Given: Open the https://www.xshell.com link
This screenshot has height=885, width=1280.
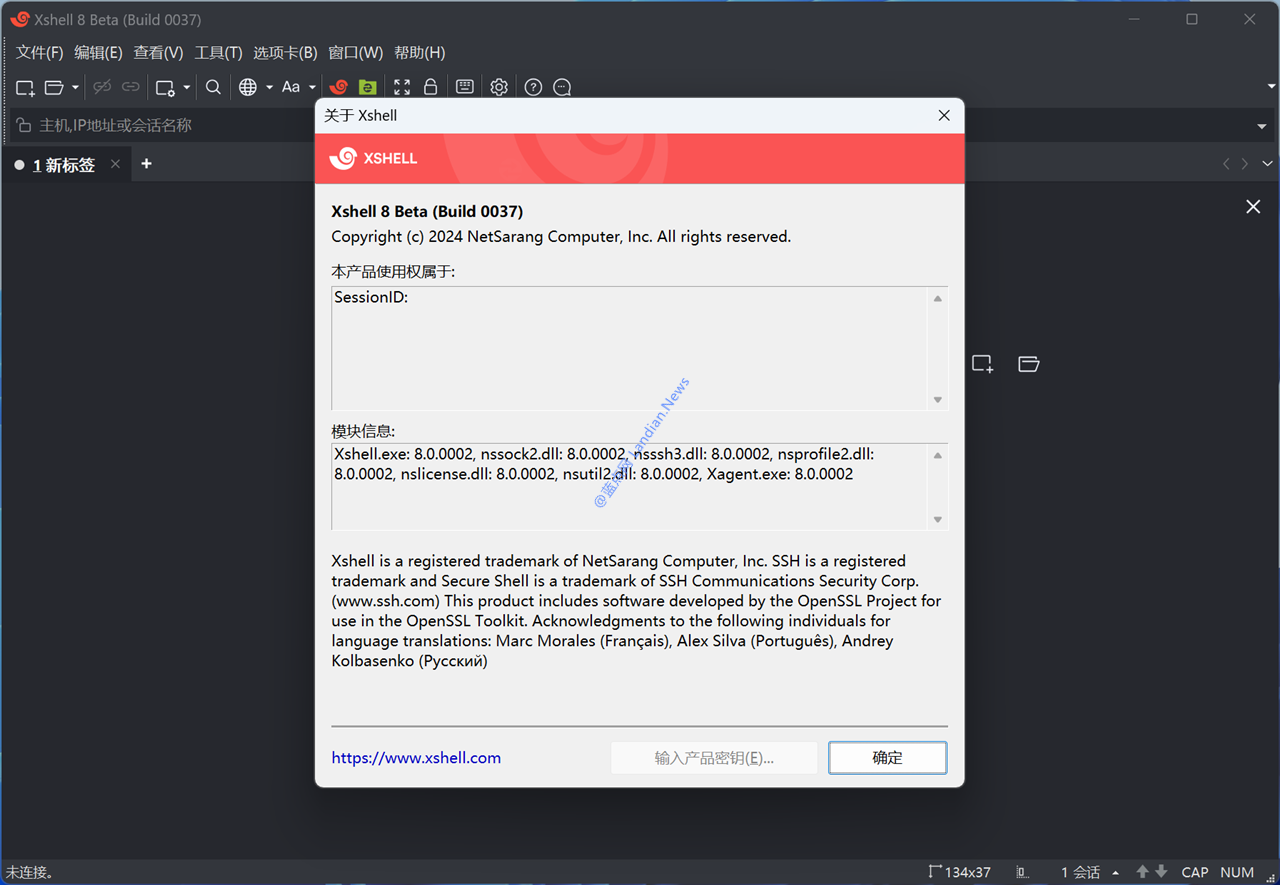Looking at the screenshot, I should point(416,758).
